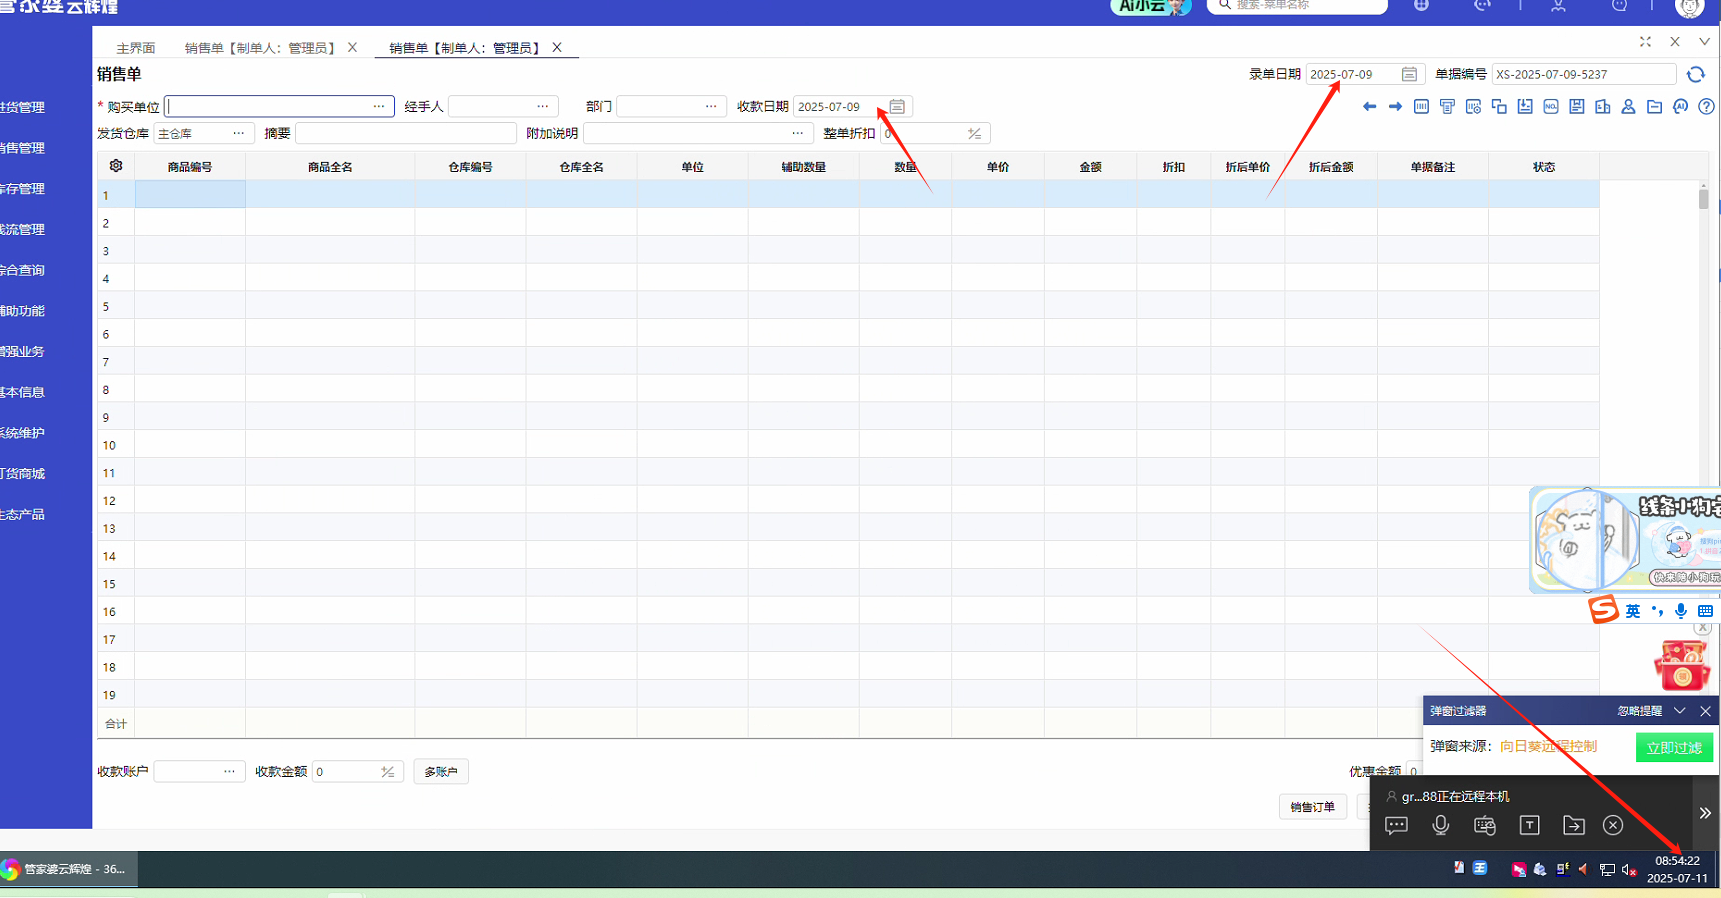This screenshot has width=1721, height=898.
Task: Click remote session text T icon
Action: coord(1529,825)
